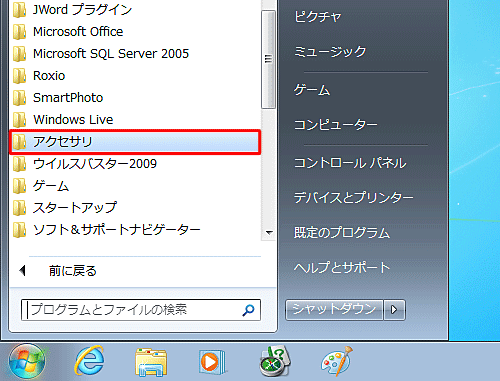500x381 pixels.
Task: Click folder icon beside スタートアップ
Action: [x=19, y=208]
